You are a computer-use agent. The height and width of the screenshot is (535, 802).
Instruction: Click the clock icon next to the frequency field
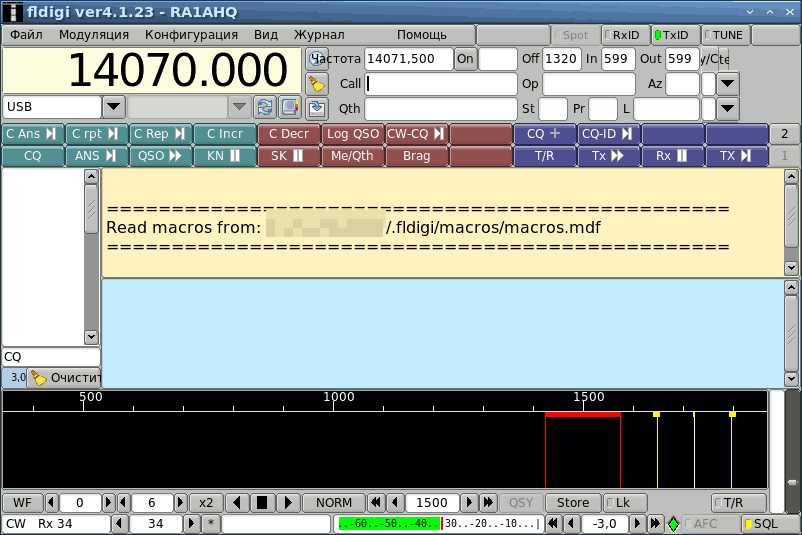(317, 59)
